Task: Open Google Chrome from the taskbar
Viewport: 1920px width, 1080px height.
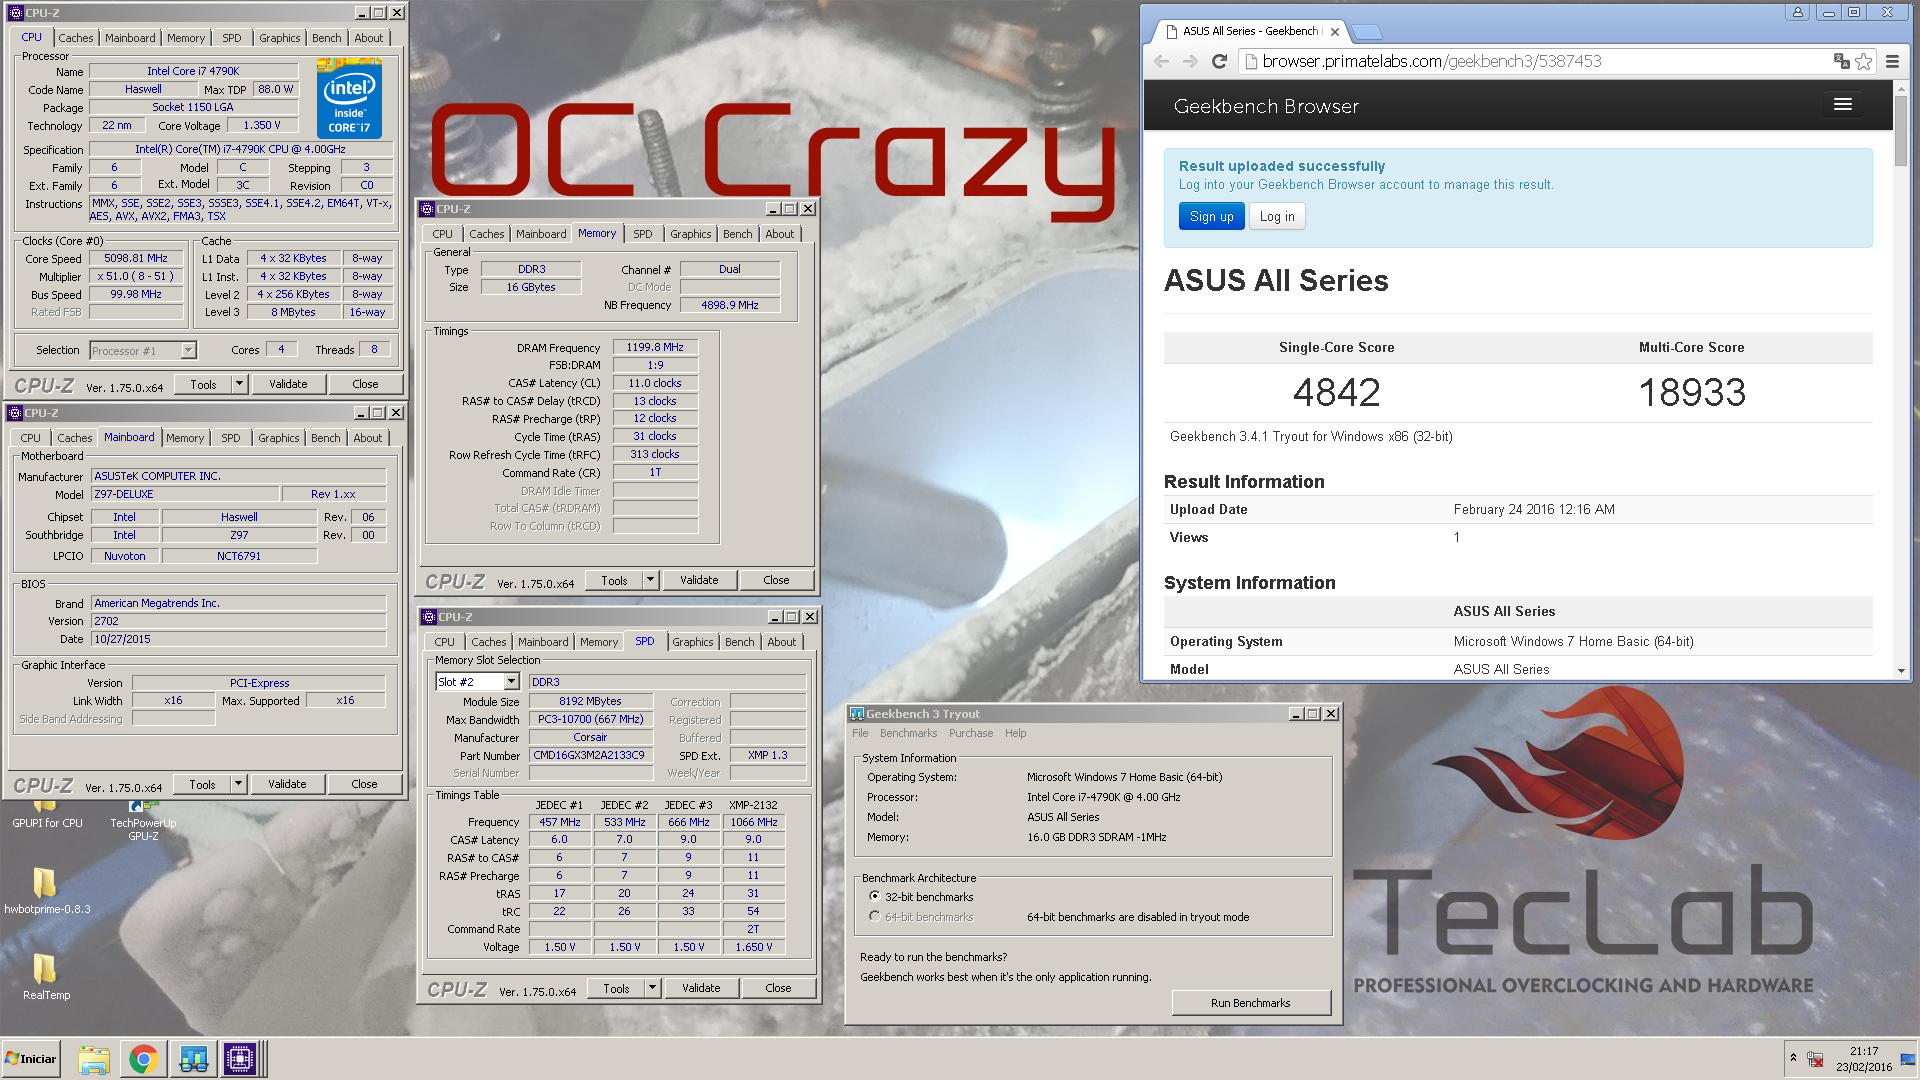Action: (x=143, y=1059)
